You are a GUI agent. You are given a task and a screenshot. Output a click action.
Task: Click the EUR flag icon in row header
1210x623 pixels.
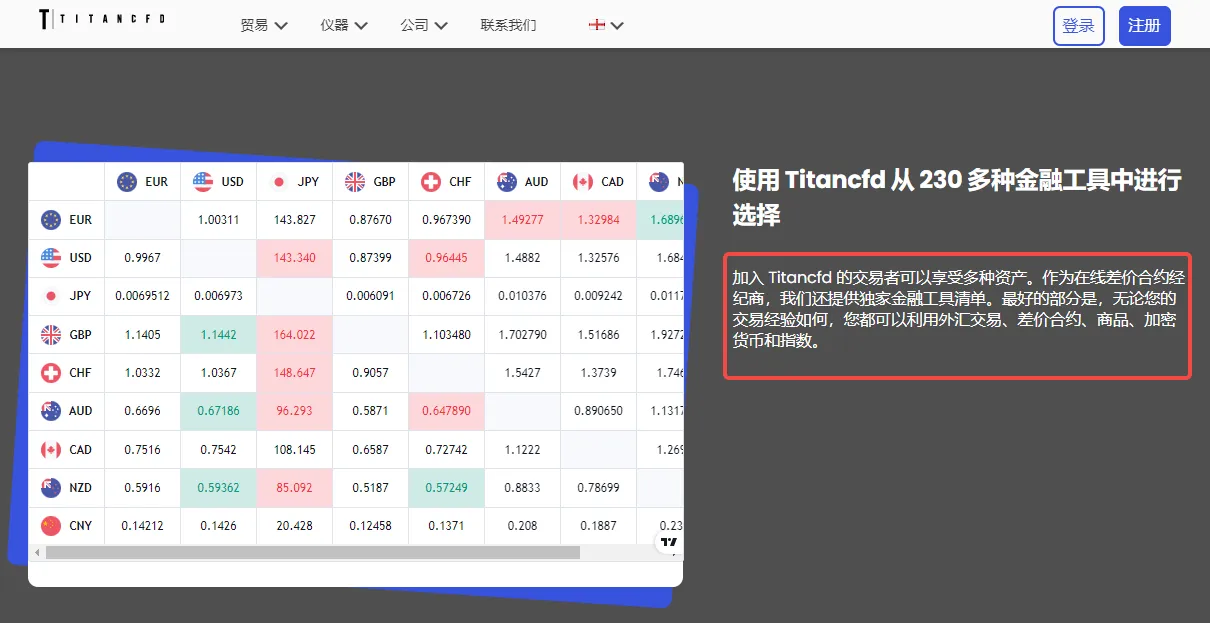[x=51, y=220]
